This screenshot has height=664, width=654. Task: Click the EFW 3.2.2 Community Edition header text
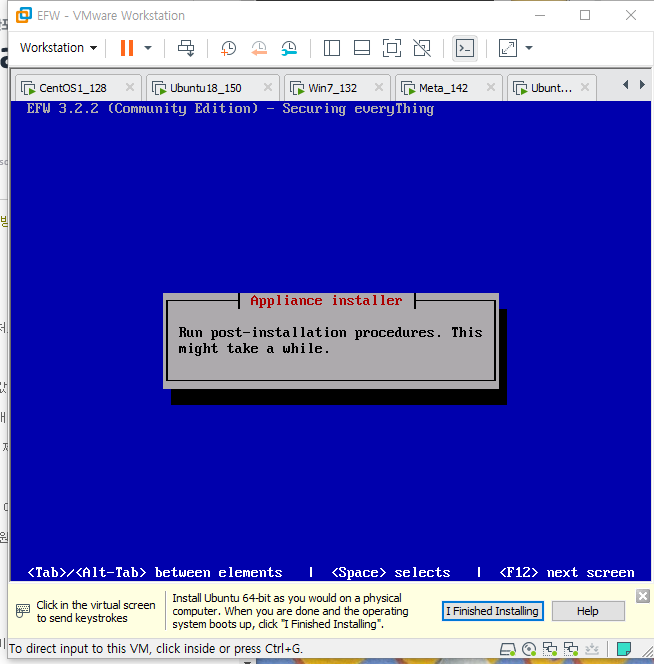tap(230, 109)
